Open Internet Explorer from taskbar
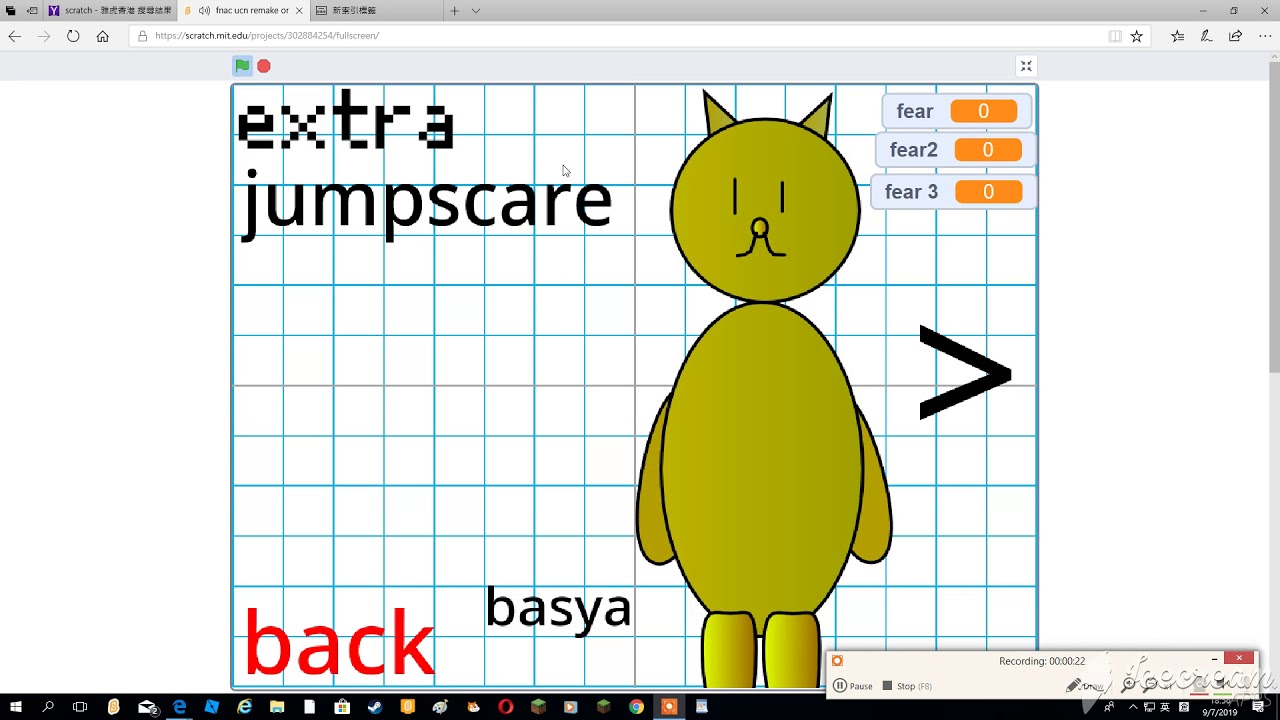Screen dimensions: 1280x720 pos(245,707)
